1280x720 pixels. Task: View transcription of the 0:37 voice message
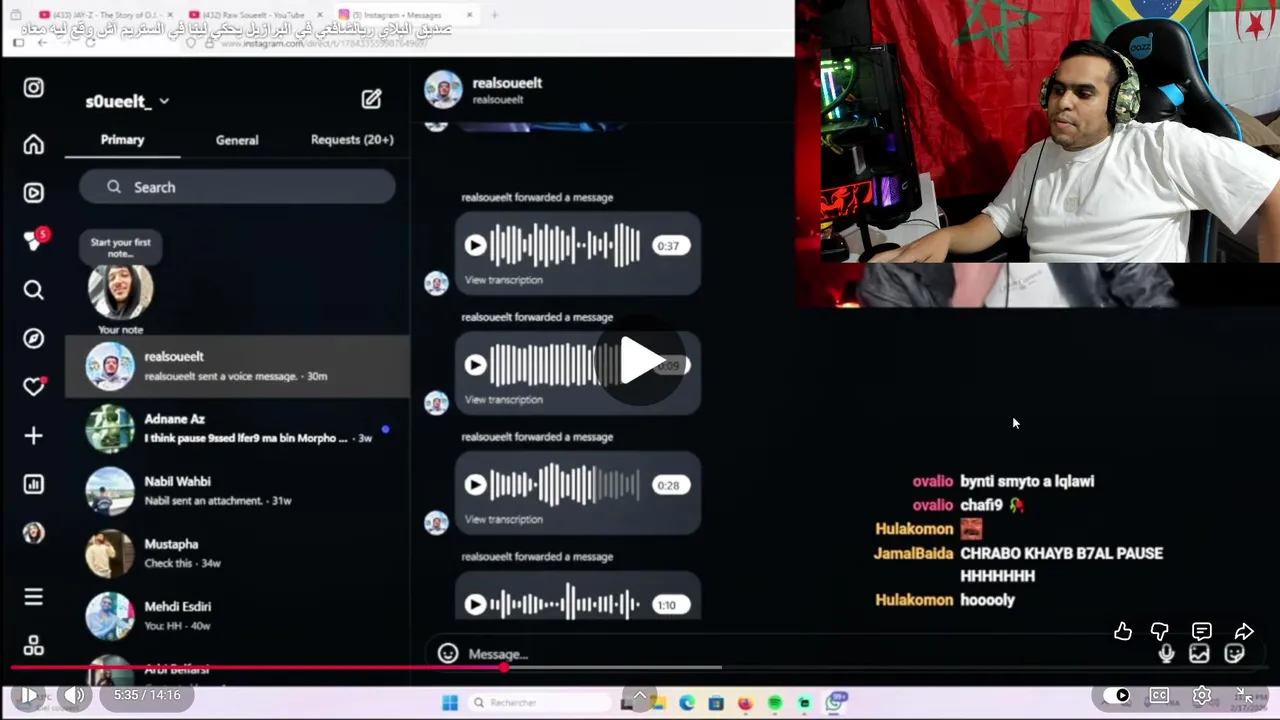[x=504, y=280]
